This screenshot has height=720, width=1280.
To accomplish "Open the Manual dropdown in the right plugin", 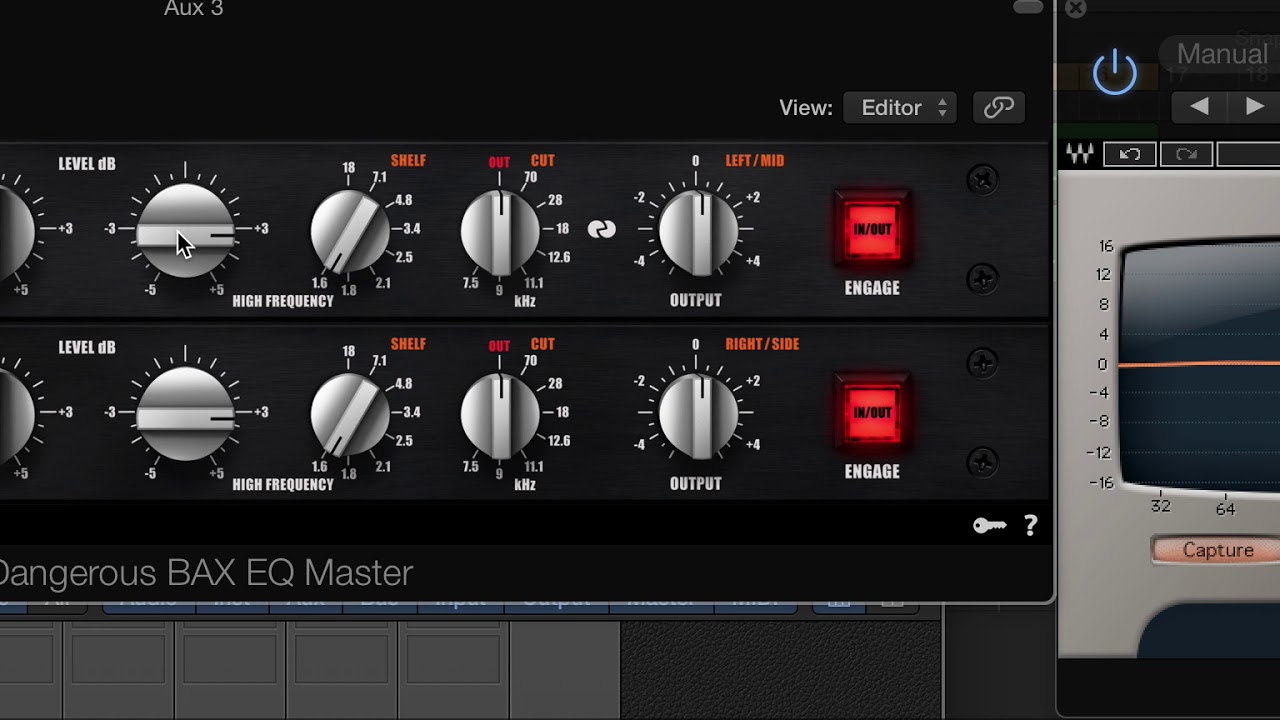I will click(1221, 54).
